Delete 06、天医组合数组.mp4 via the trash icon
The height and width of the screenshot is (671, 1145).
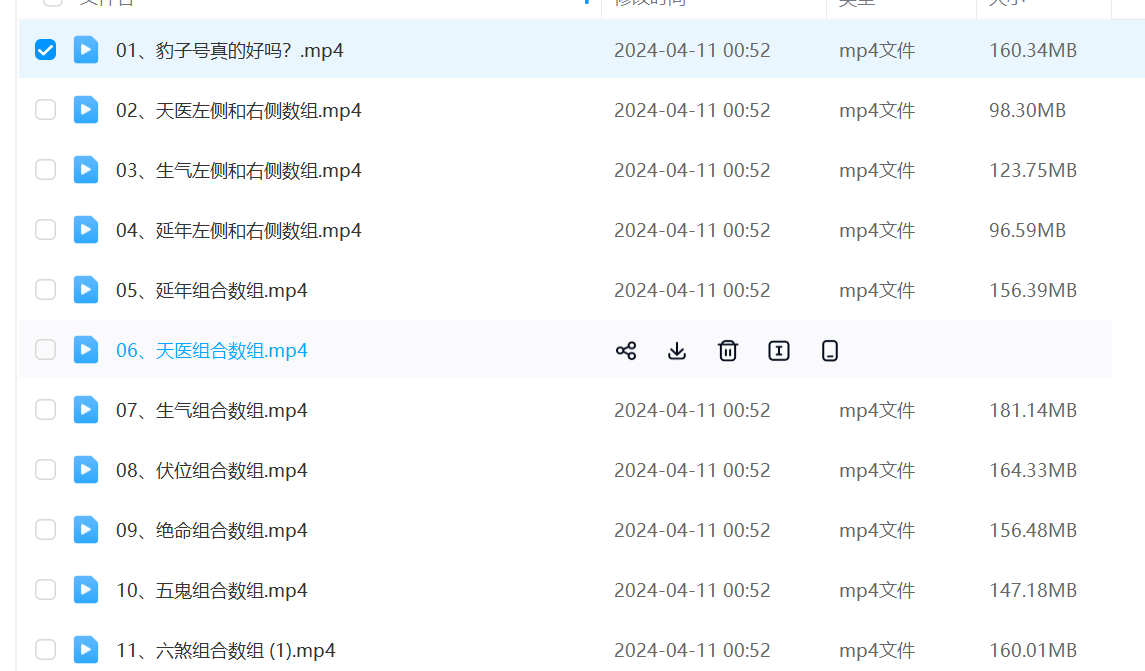(x=728, y=350)
